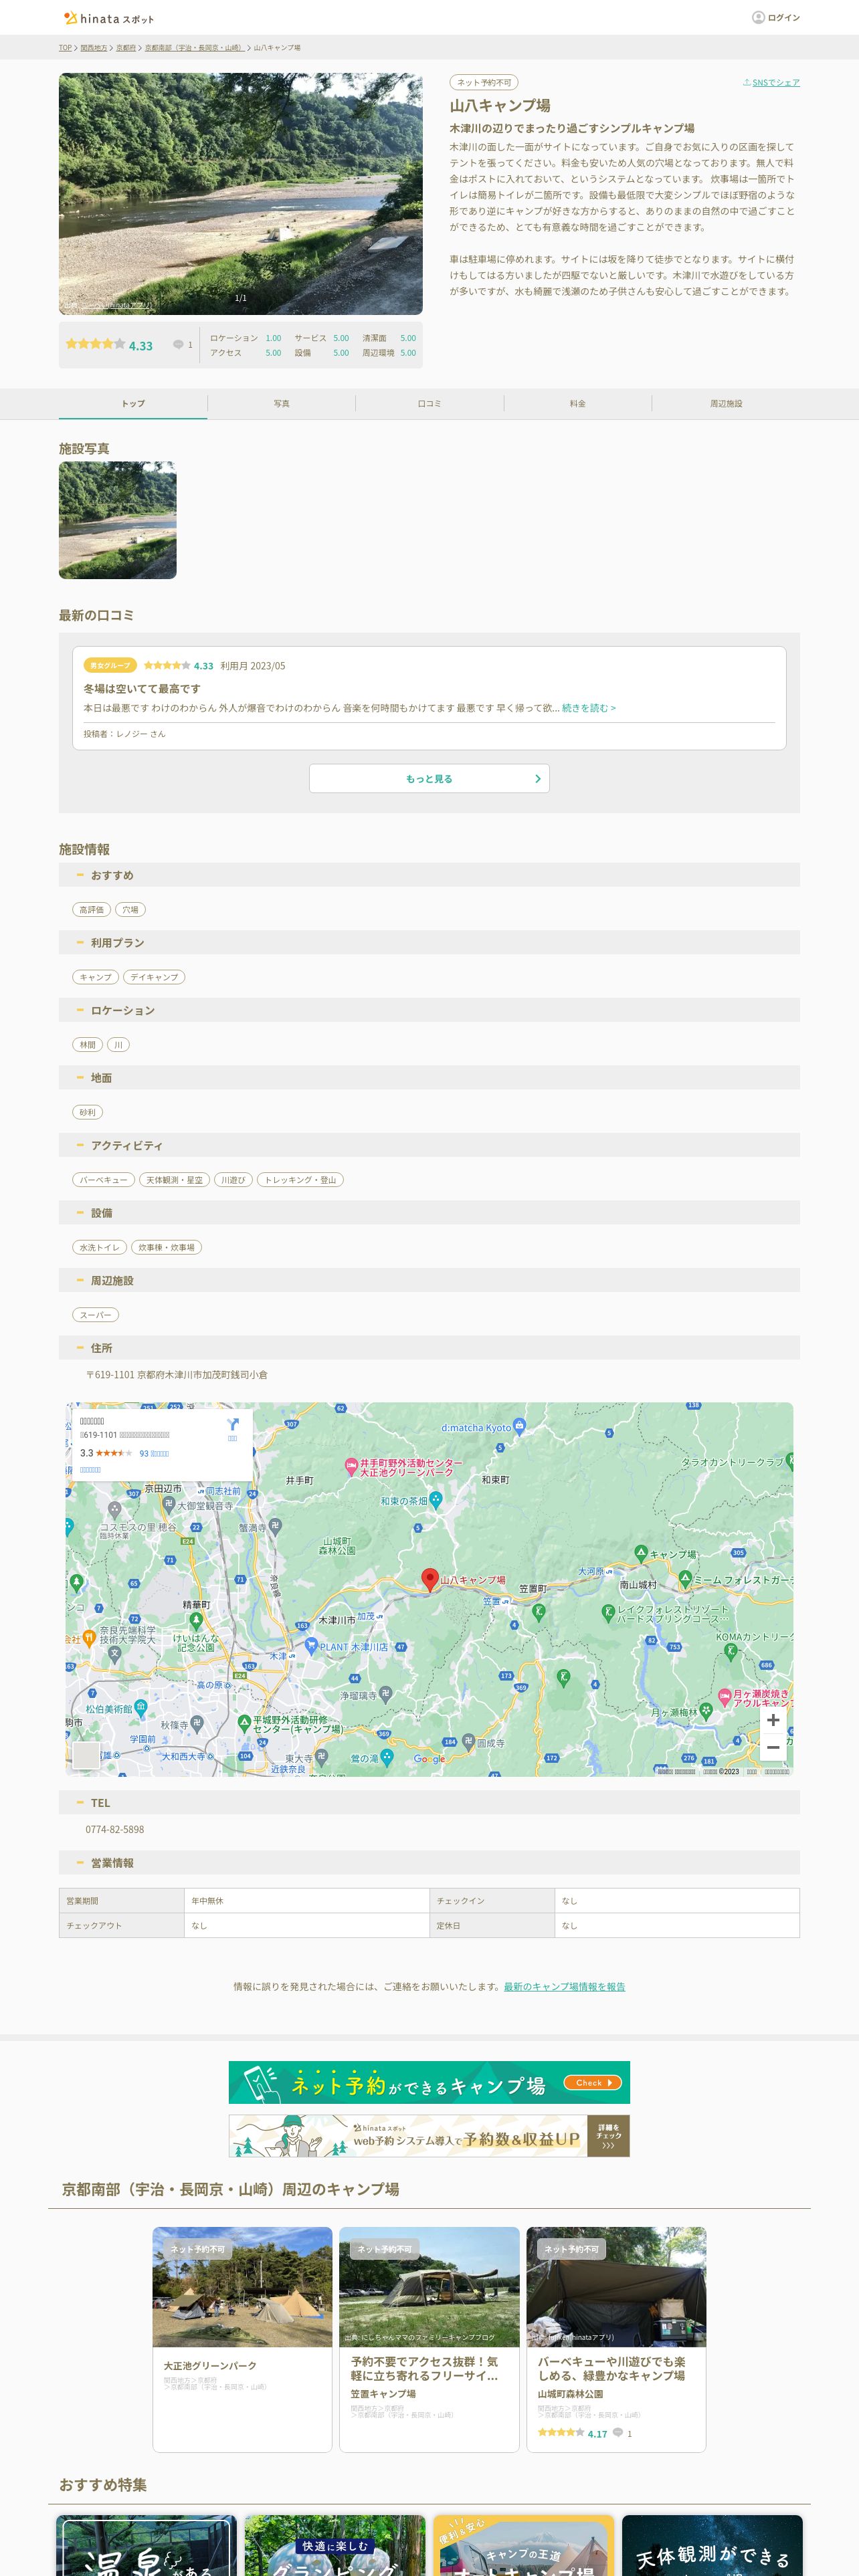Select the 川遊び tag
This screenshot has width=859, height=2576.
pyautogui.click(x=233, y=1180)
